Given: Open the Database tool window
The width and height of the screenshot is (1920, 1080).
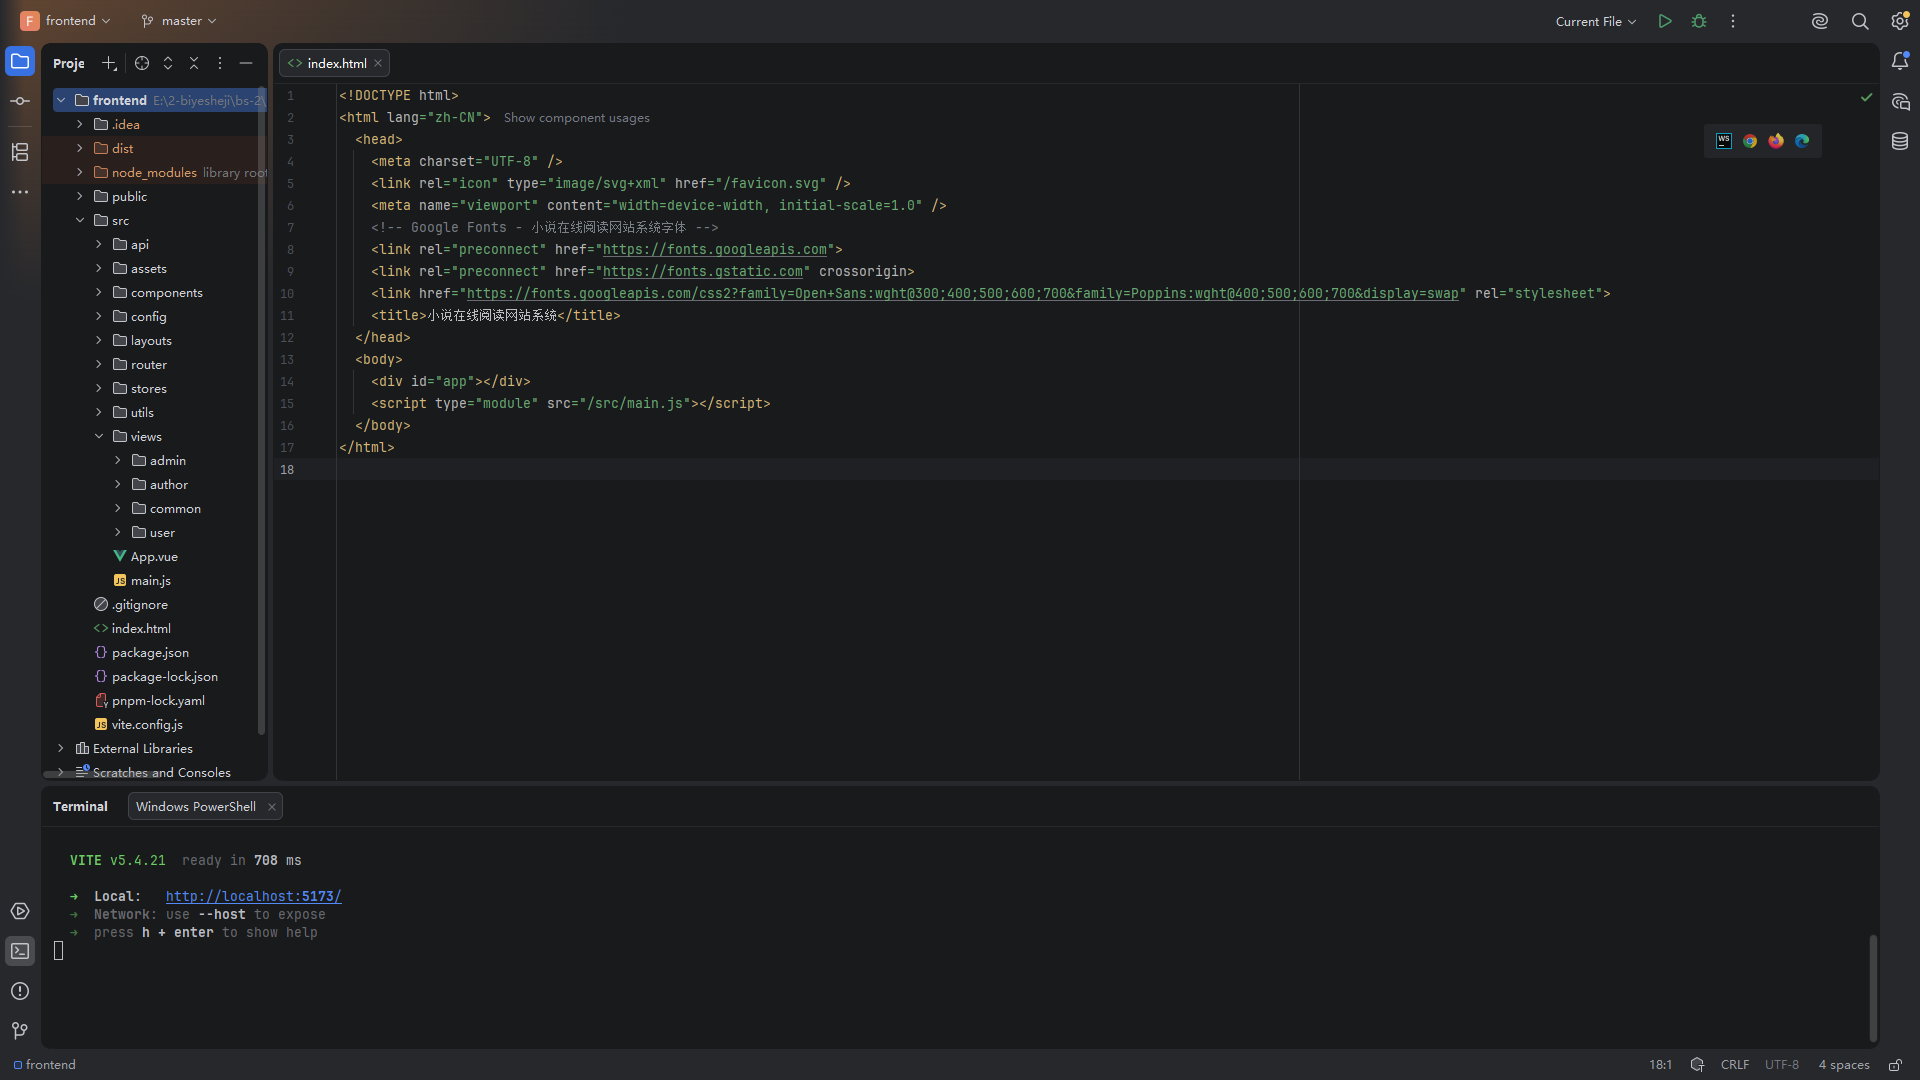Looking at the screenshot, I should (x=1900, y=141).
